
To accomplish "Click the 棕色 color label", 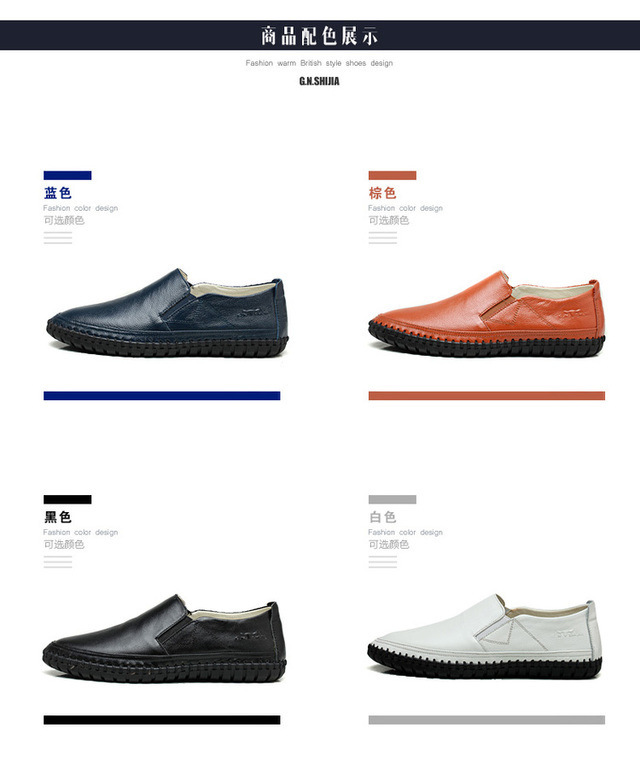I will [x=383, y=193].
